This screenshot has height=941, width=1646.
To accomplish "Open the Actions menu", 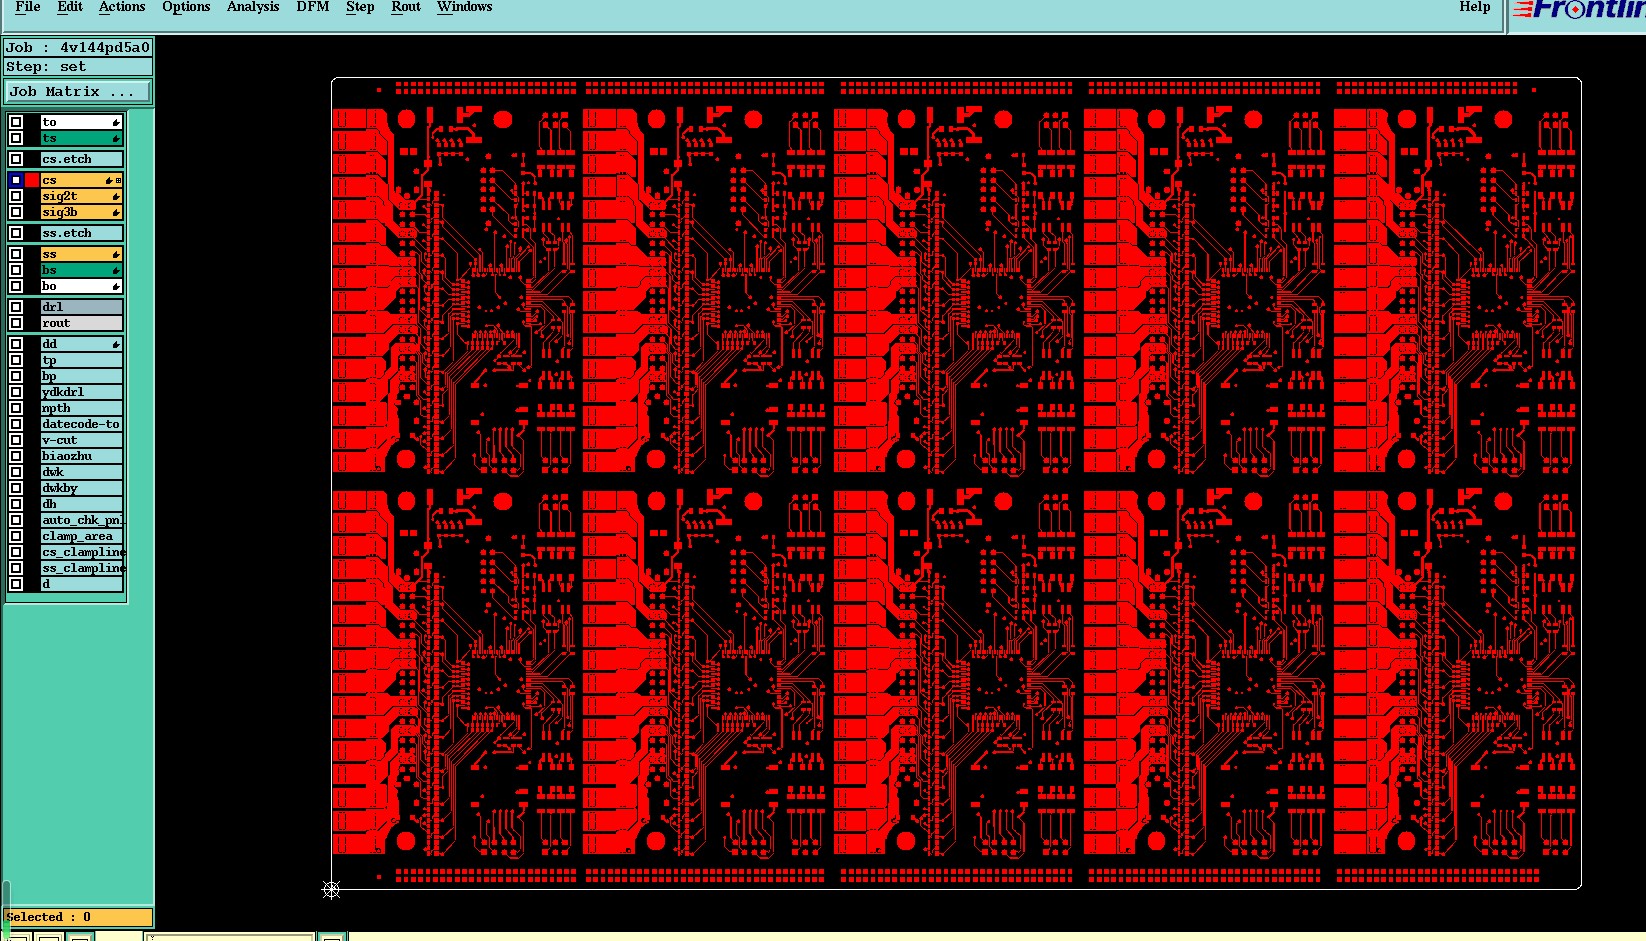I will tap(122, 7).
